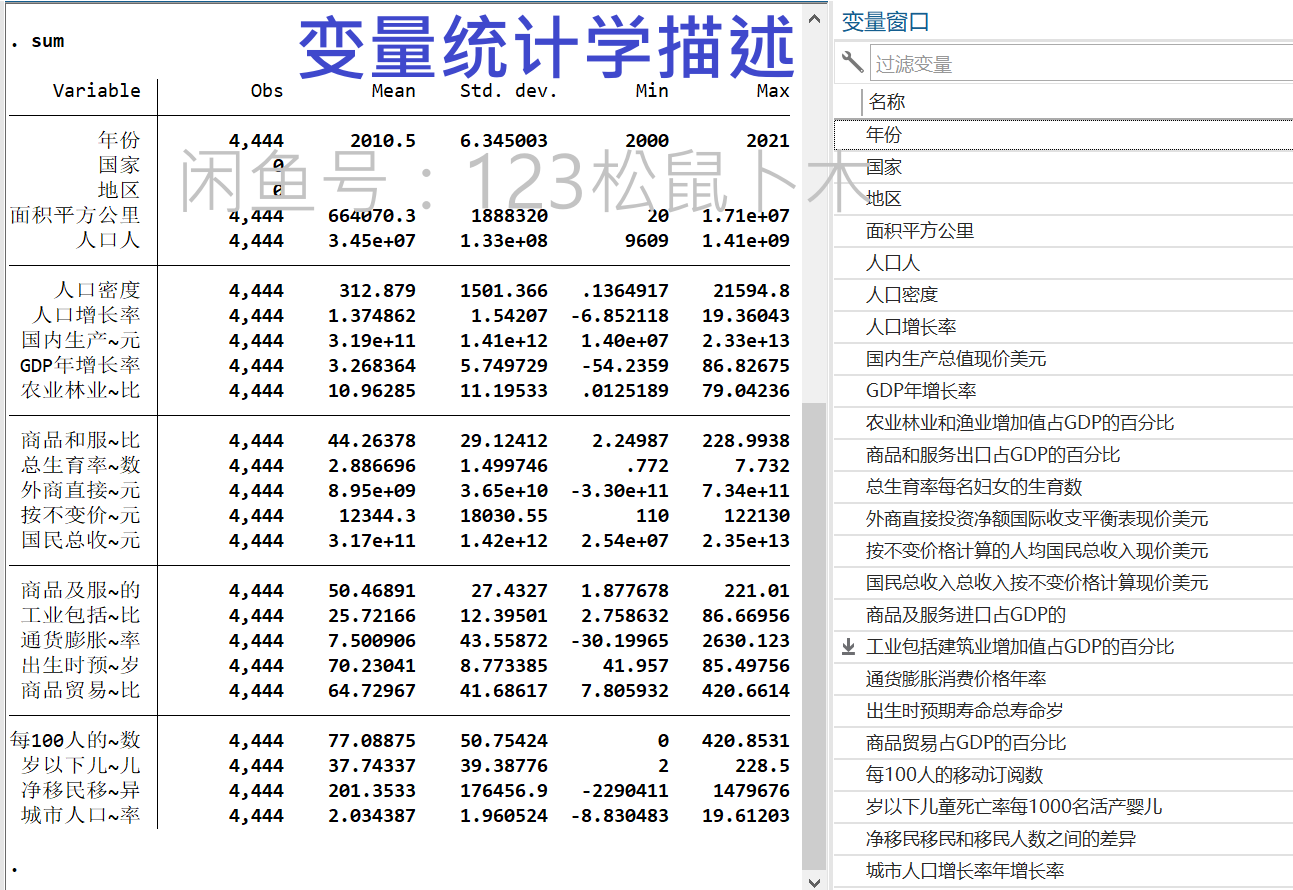Open the wrench filter options icon
This screenshot has height=890, width=1293.
tap(852, 63)
